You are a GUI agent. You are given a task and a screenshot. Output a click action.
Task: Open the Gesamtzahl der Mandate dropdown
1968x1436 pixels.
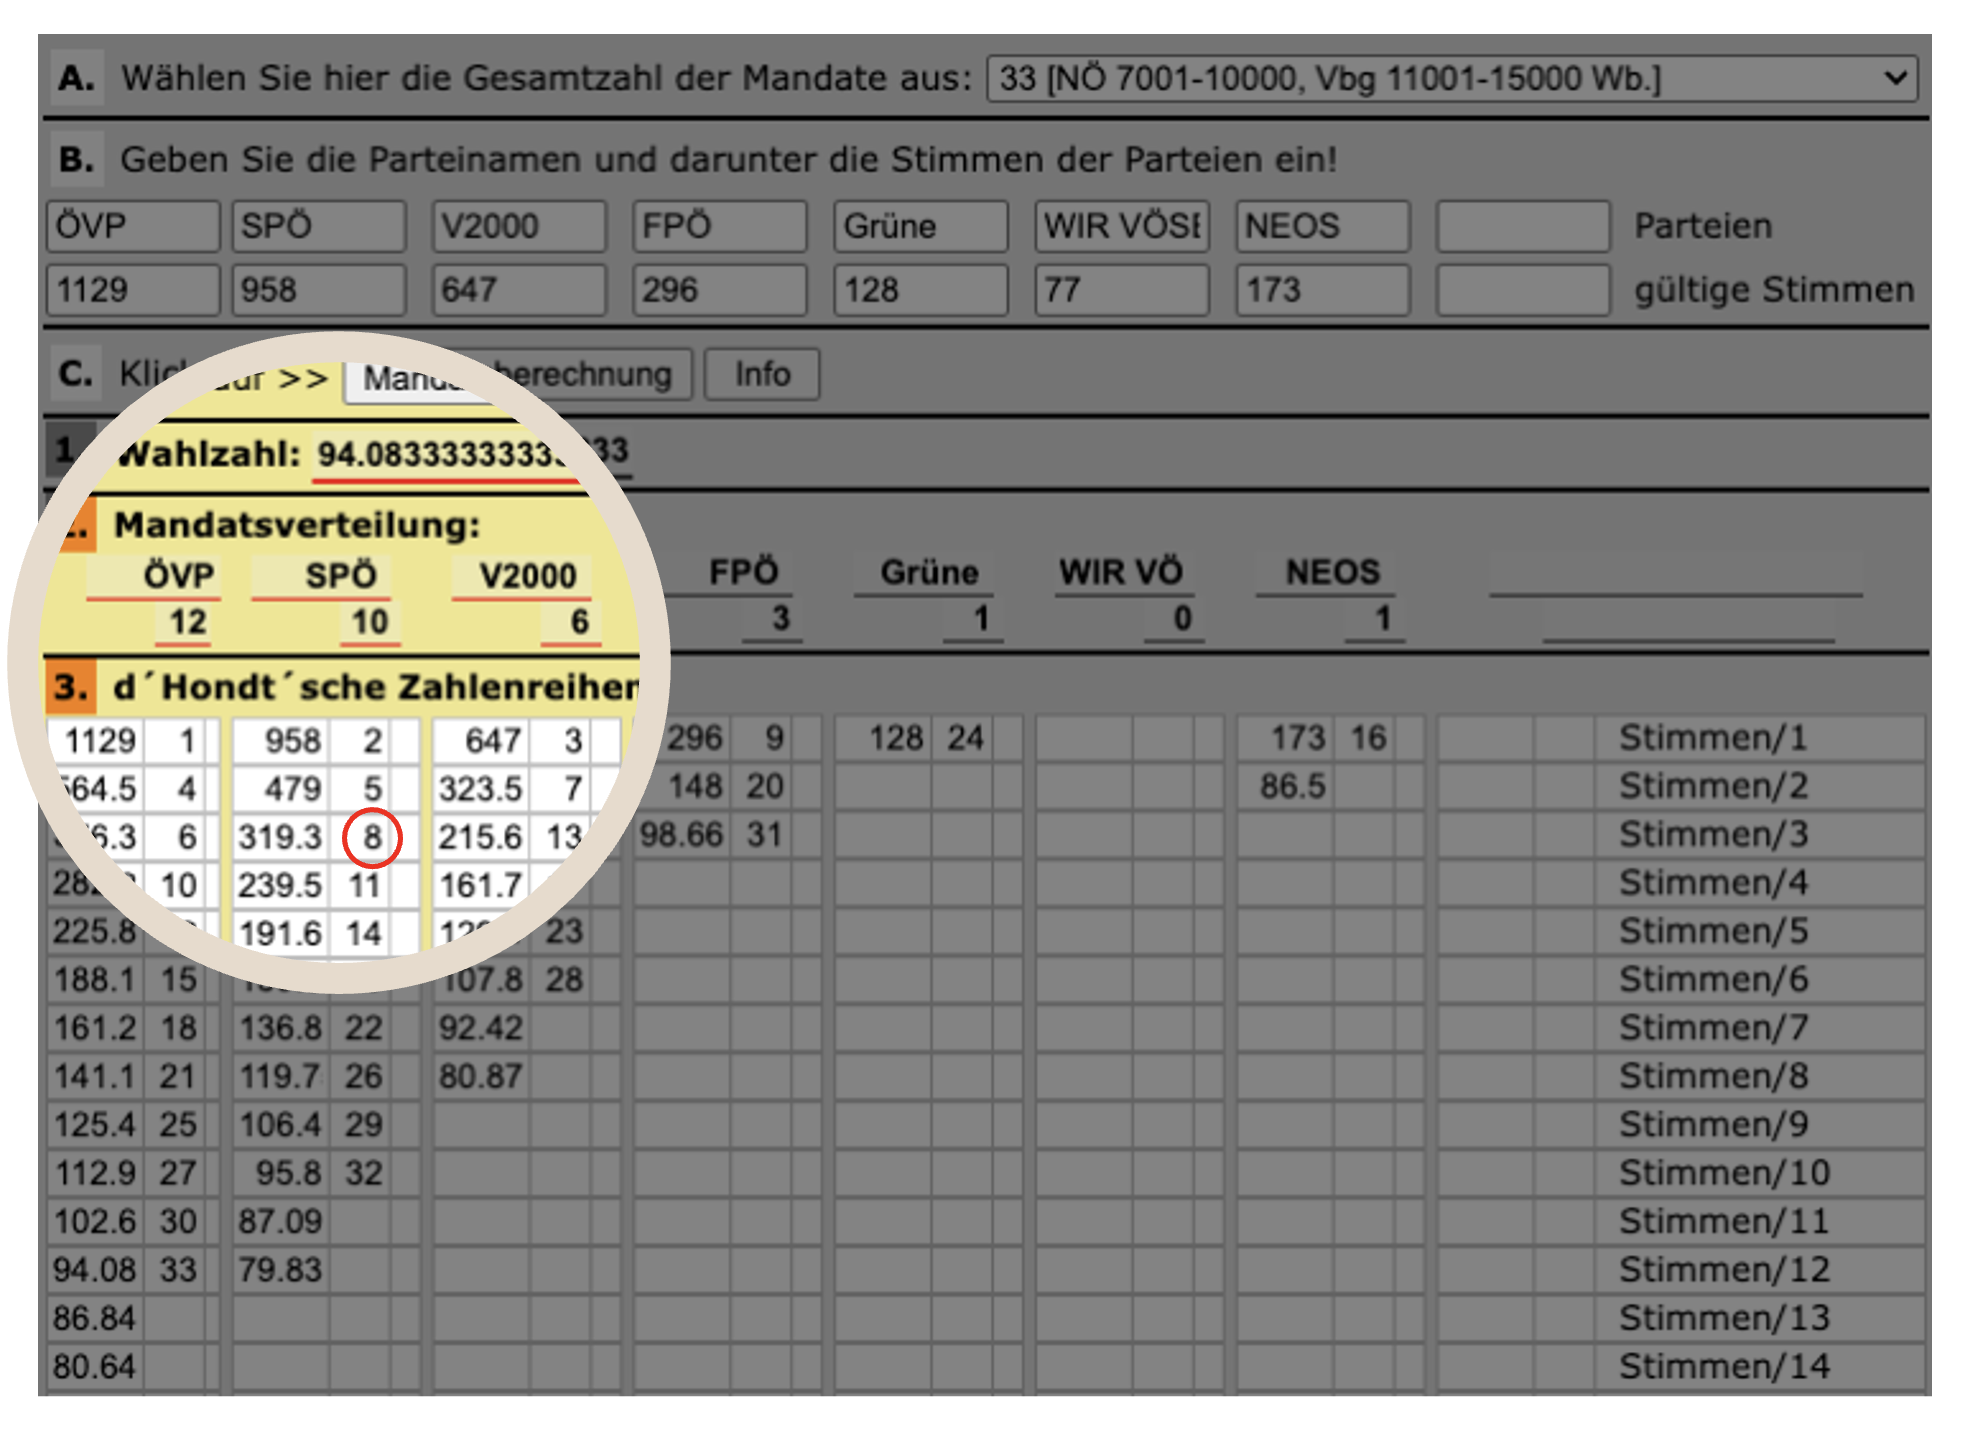tap(1450, 78)
